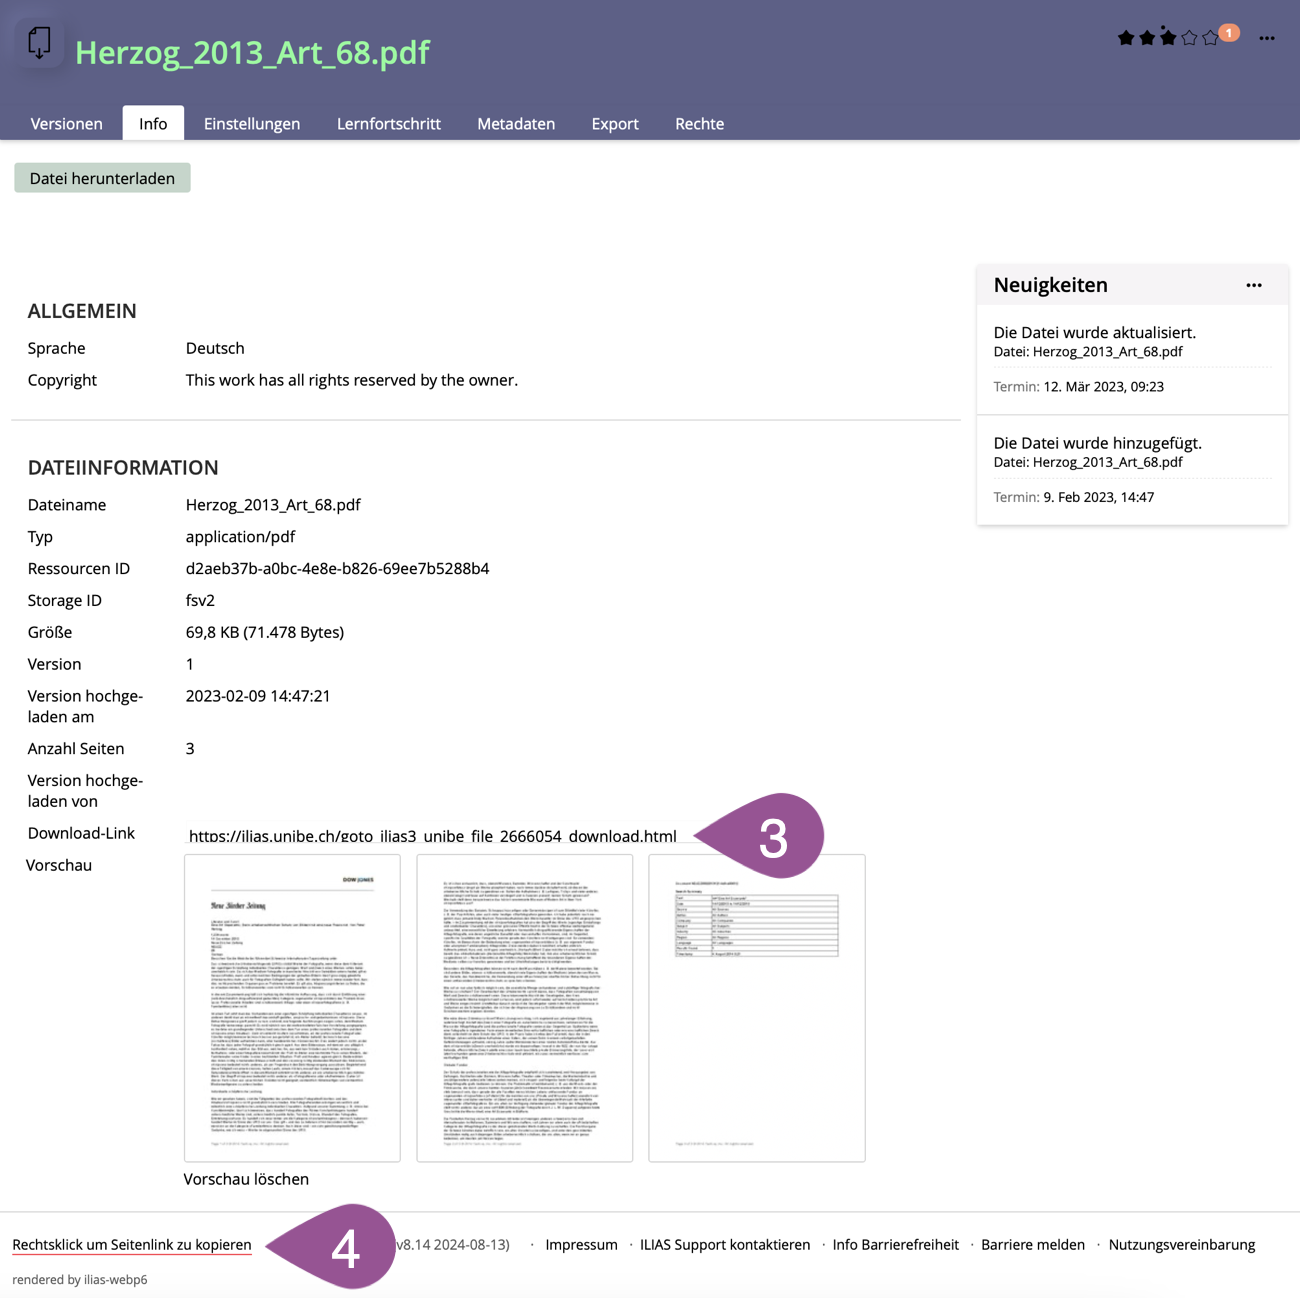The width and height of the screenshot is (1300, 1300).
Task: Rate the file with first star
Action: (x=1126, y=38)
